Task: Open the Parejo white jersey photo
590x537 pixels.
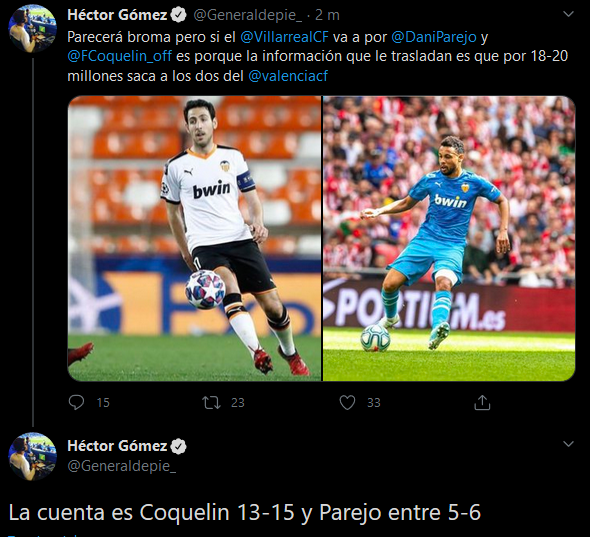Action: pos(195,238)
